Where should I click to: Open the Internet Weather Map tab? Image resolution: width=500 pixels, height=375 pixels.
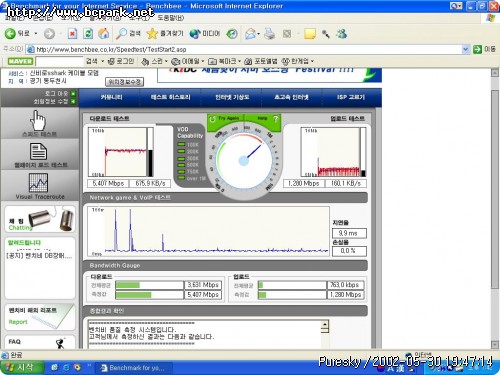232,97
